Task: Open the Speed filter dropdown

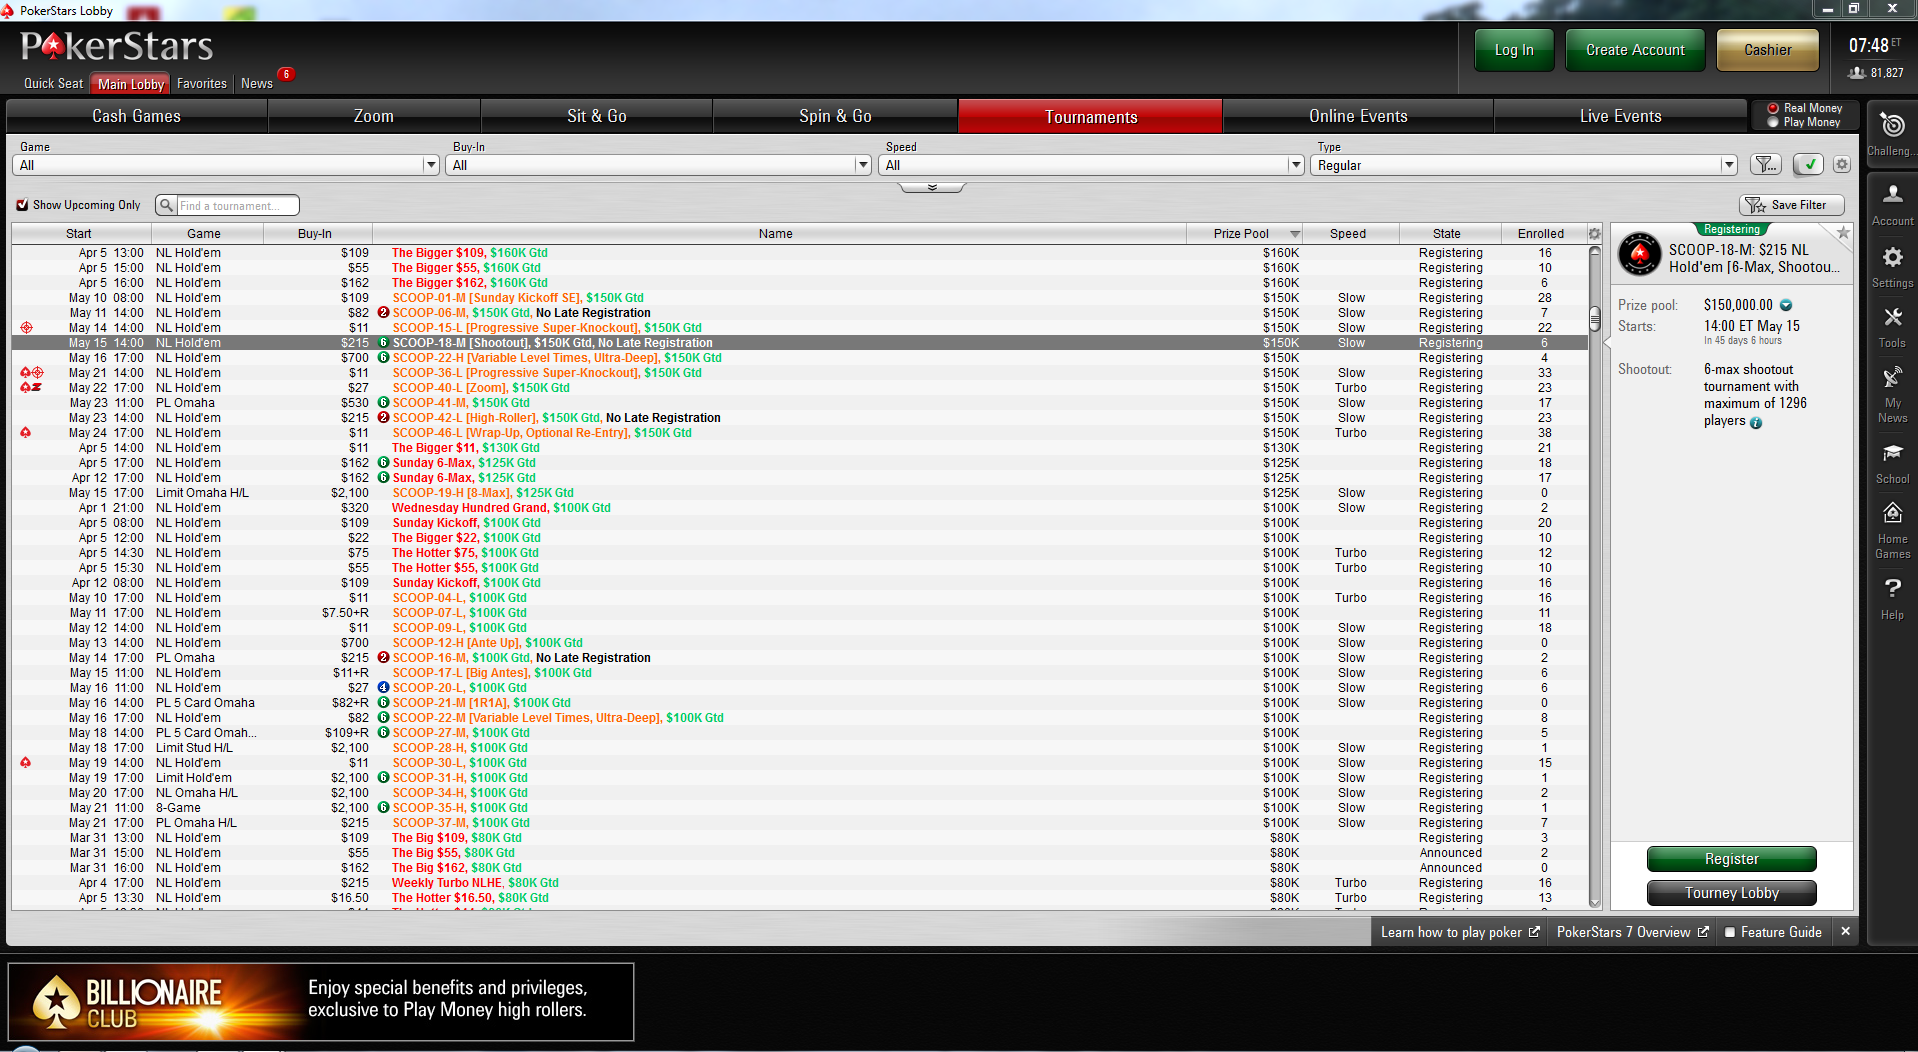Action: click(1092, 165)
